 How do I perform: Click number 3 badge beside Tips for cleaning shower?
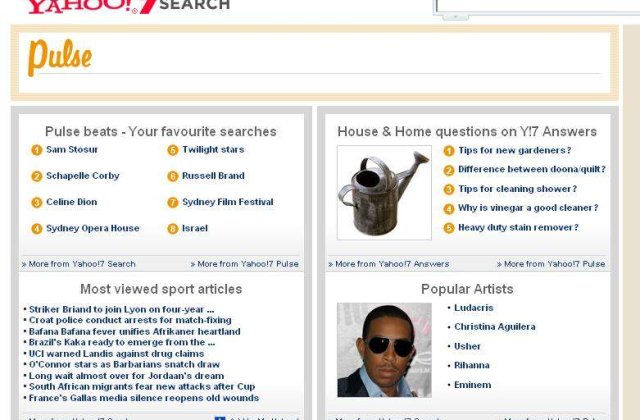(x=449, y=189)
